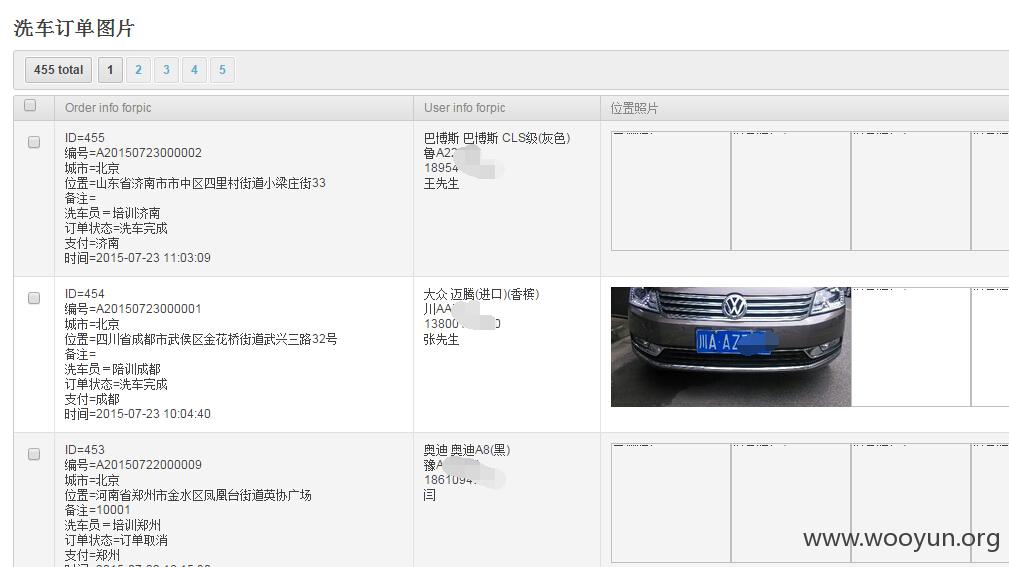Open second photo placeholder of order 453
The width and height of the screenshot is (1009, 567).
click(x=791, y=503)
